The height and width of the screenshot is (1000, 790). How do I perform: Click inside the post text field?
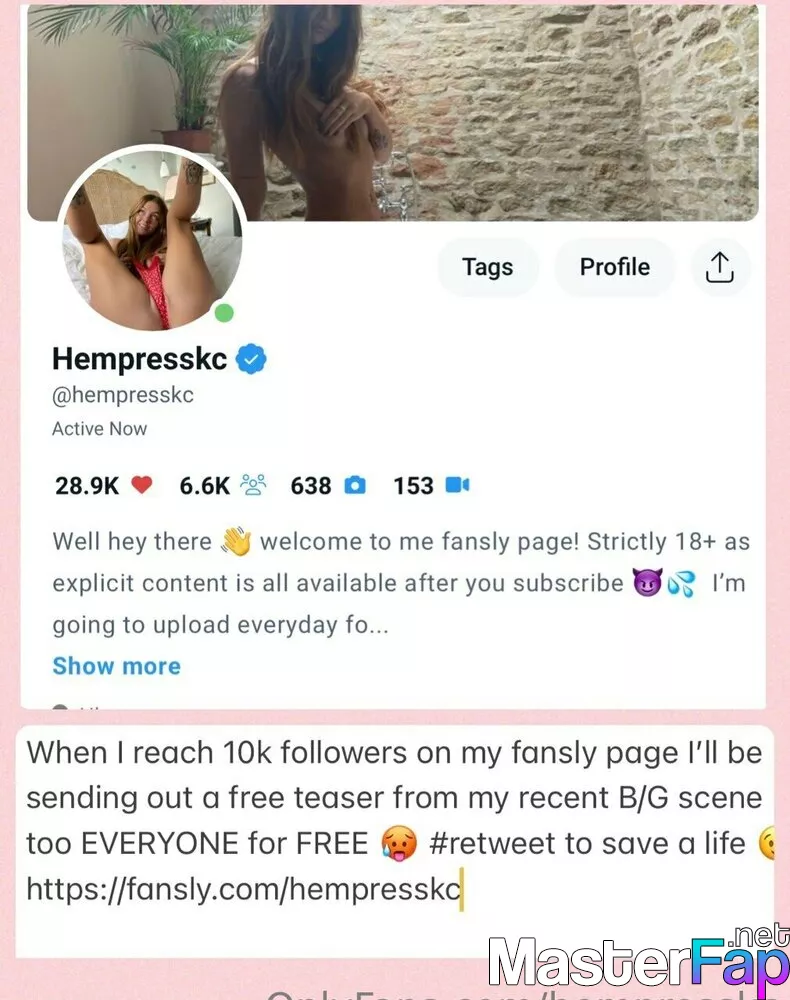click(395, 841)
